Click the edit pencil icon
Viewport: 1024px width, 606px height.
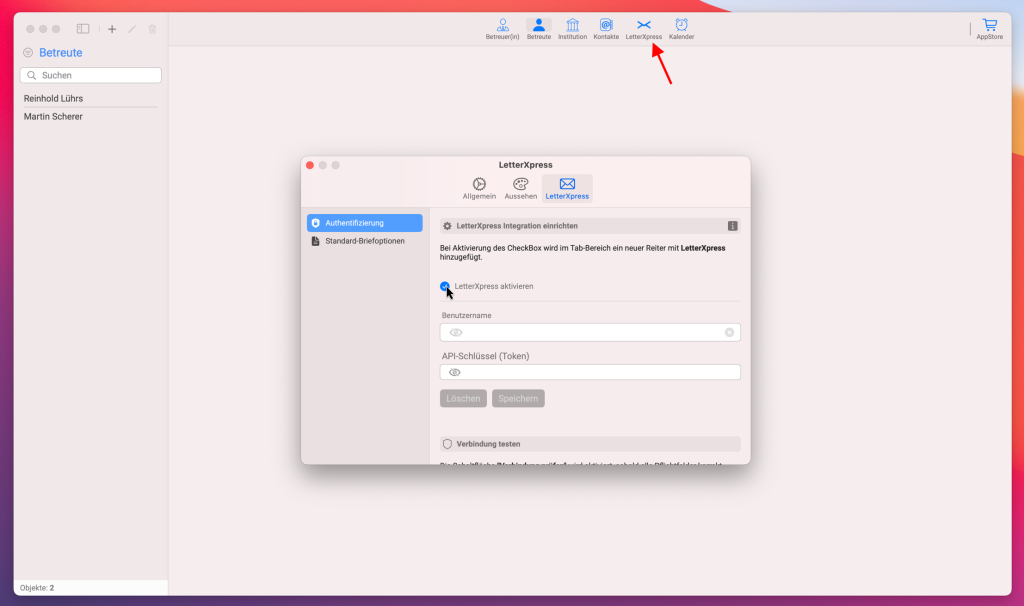coord(132,29)
